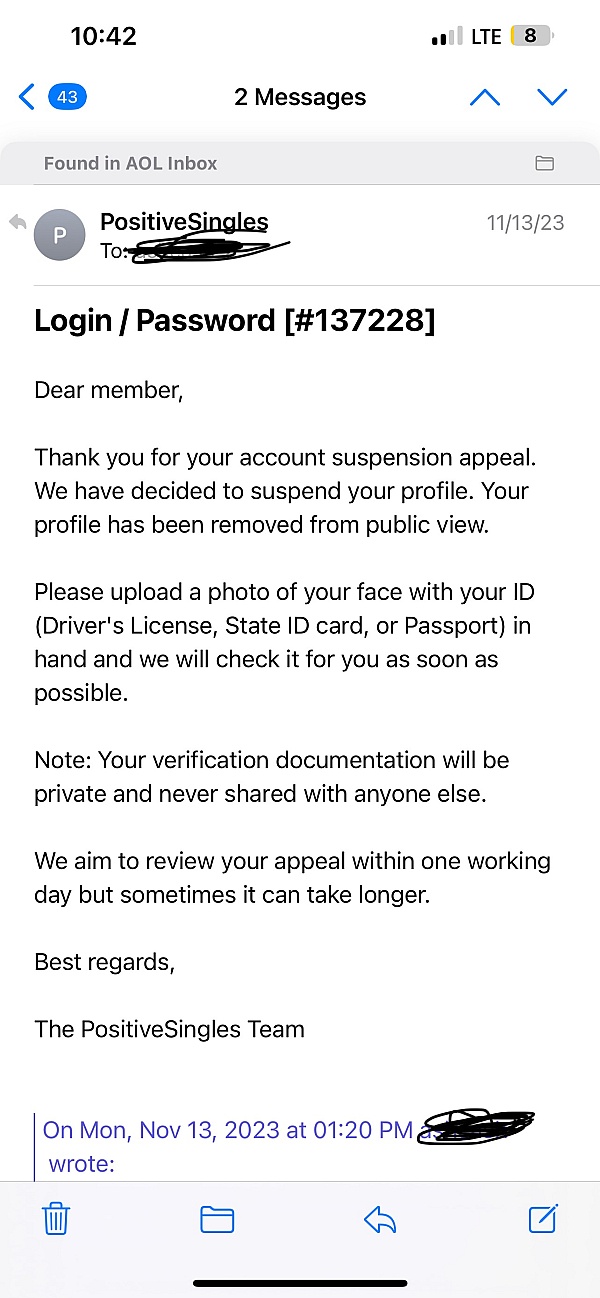Image resolution: width=600 pixels, height=1298 pixels.
Task: Tap the Login / Password subject line
Action: click(x=235, y=321)
